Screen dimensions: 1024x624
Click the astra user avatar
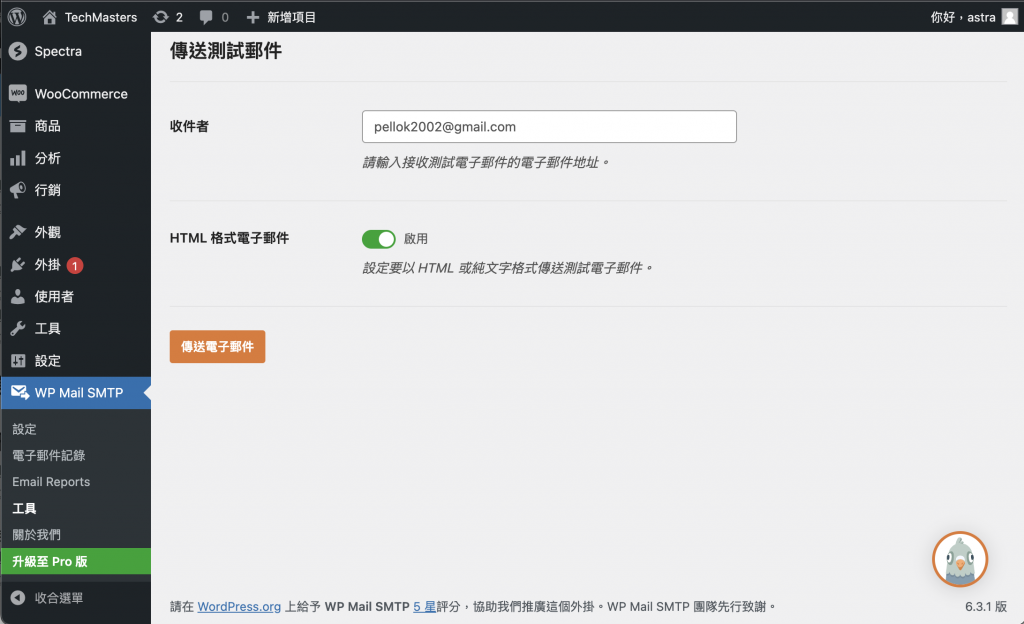click(x=1010, y=17)
